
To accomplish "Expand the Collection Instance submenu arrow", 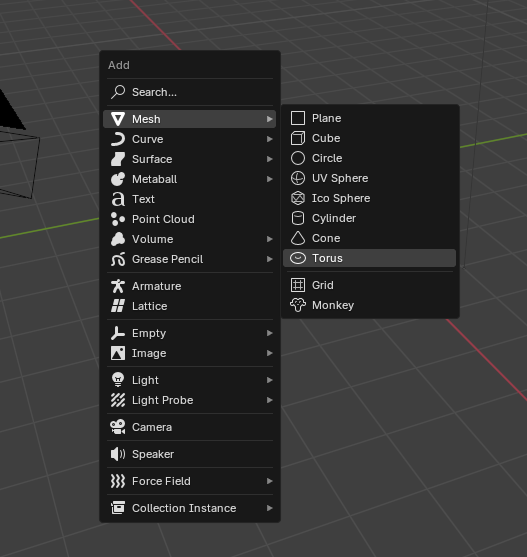I will [270, 508].
